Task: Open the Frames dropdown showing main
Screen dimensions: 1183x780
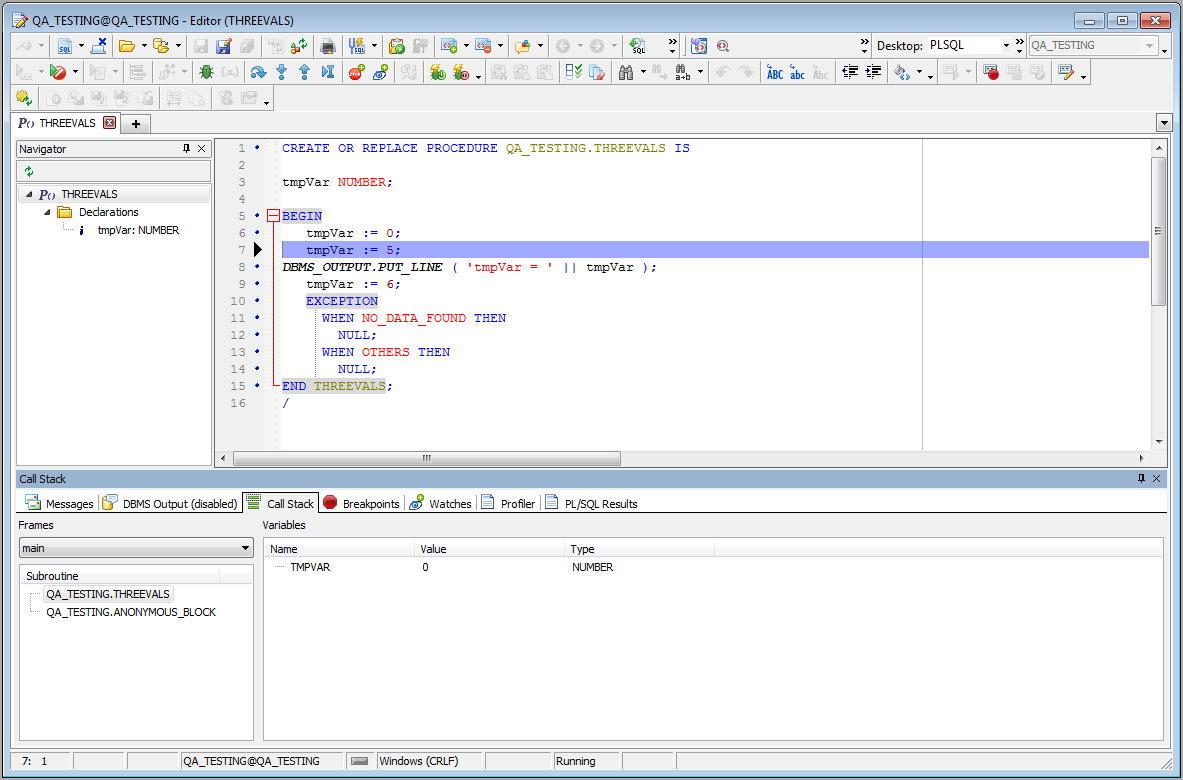Action: click(247, 548)
